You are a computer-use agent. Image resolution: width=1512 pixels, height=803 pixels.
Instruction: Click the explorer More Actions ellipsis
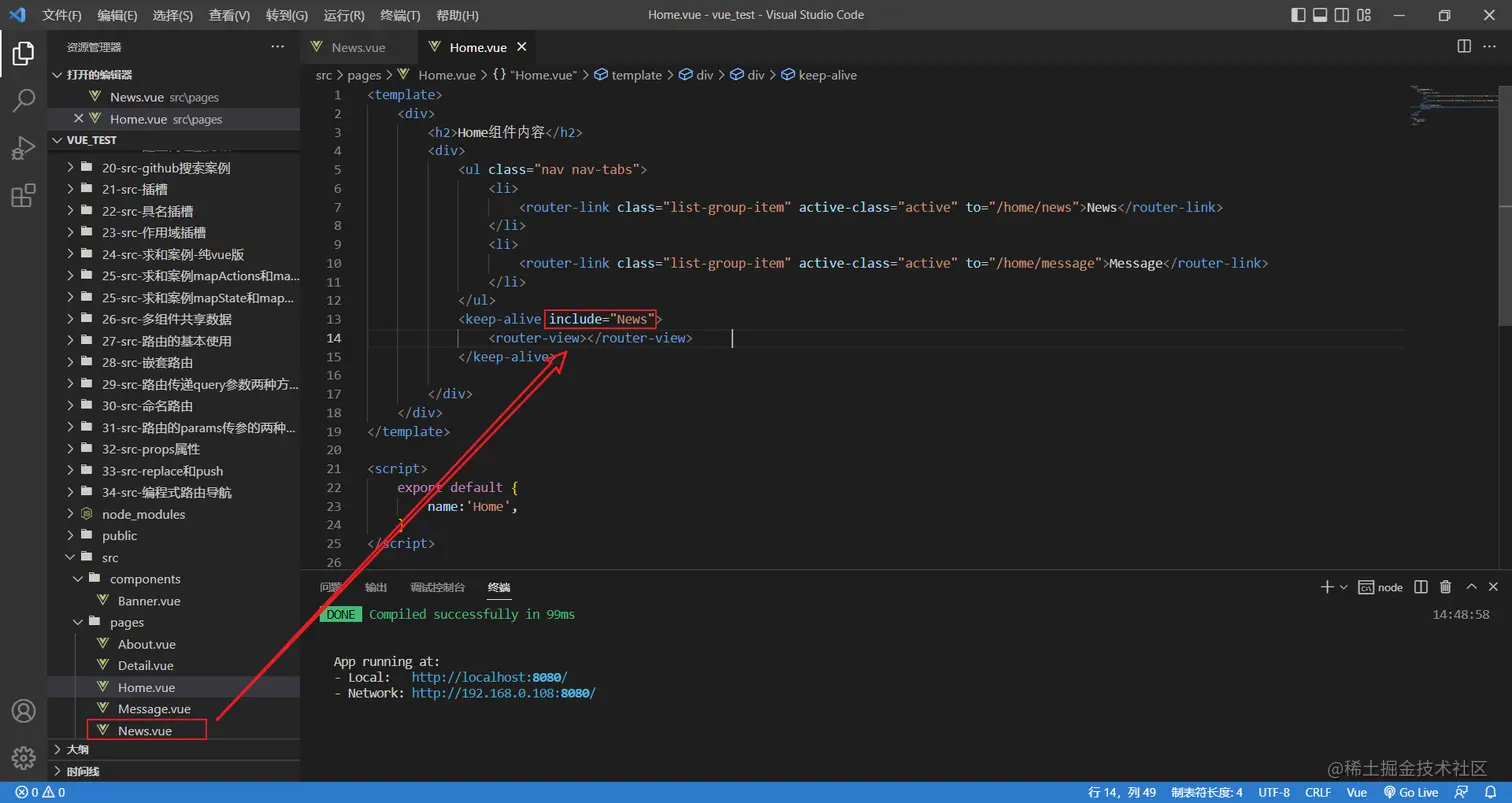pyautogui.click(x=277, y=47)
